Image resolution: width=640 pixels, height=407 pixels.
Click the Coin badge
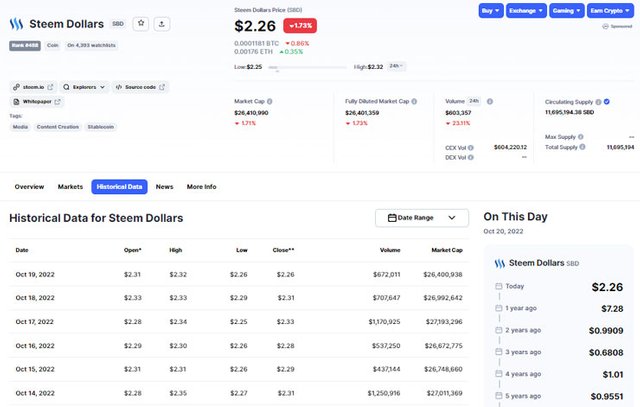pyautogui.click(x=53, y=45)
